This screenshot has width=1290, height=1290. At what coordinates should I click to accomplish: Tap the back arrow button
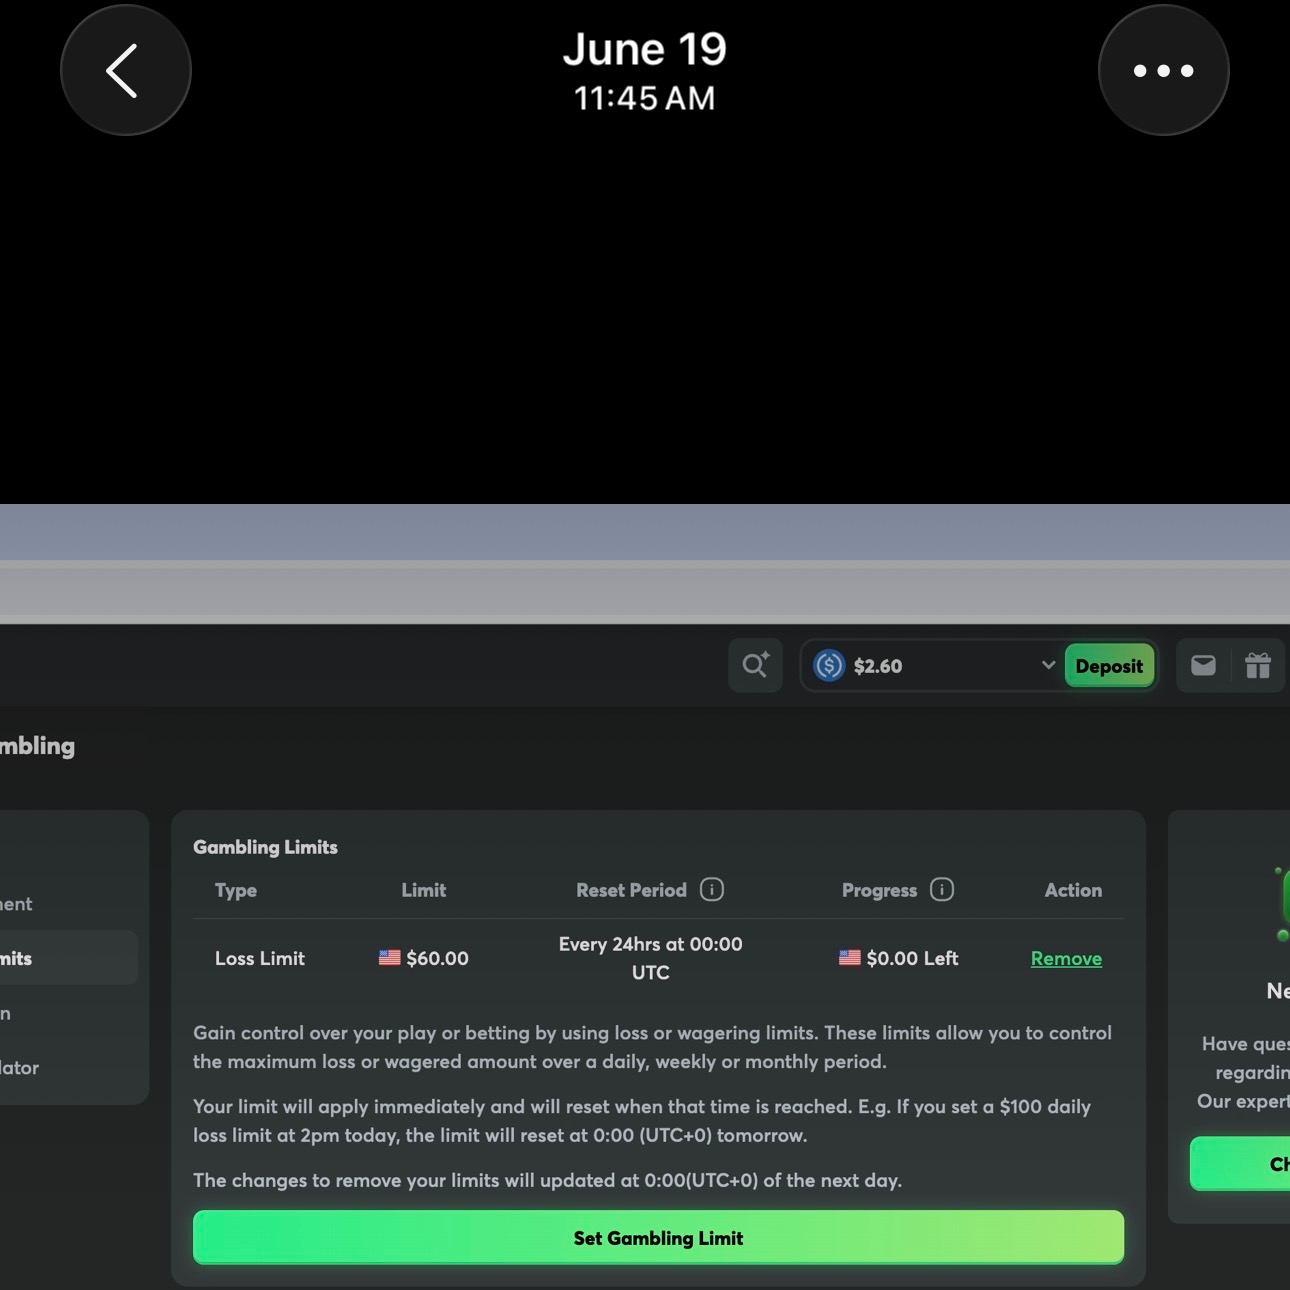tap(125, 71)
